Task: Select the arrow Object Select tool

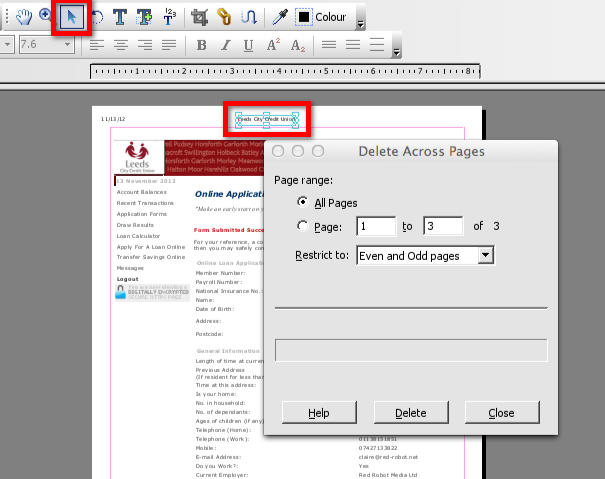Action: [72, 17]
